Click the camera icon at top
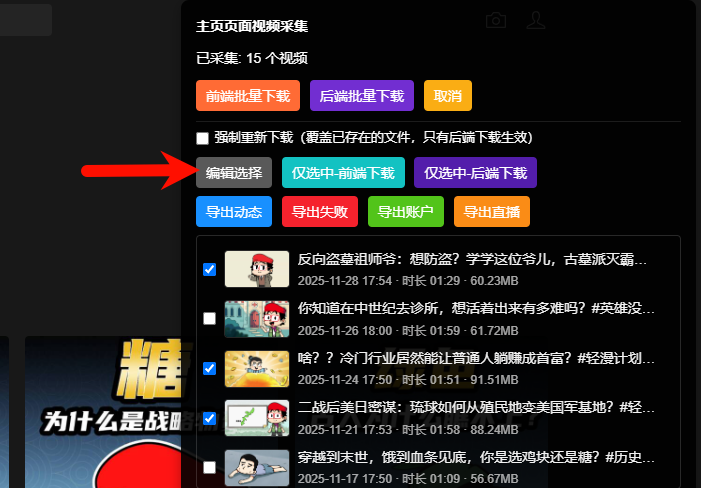701x488 pixels. click(x=495, y=20)
